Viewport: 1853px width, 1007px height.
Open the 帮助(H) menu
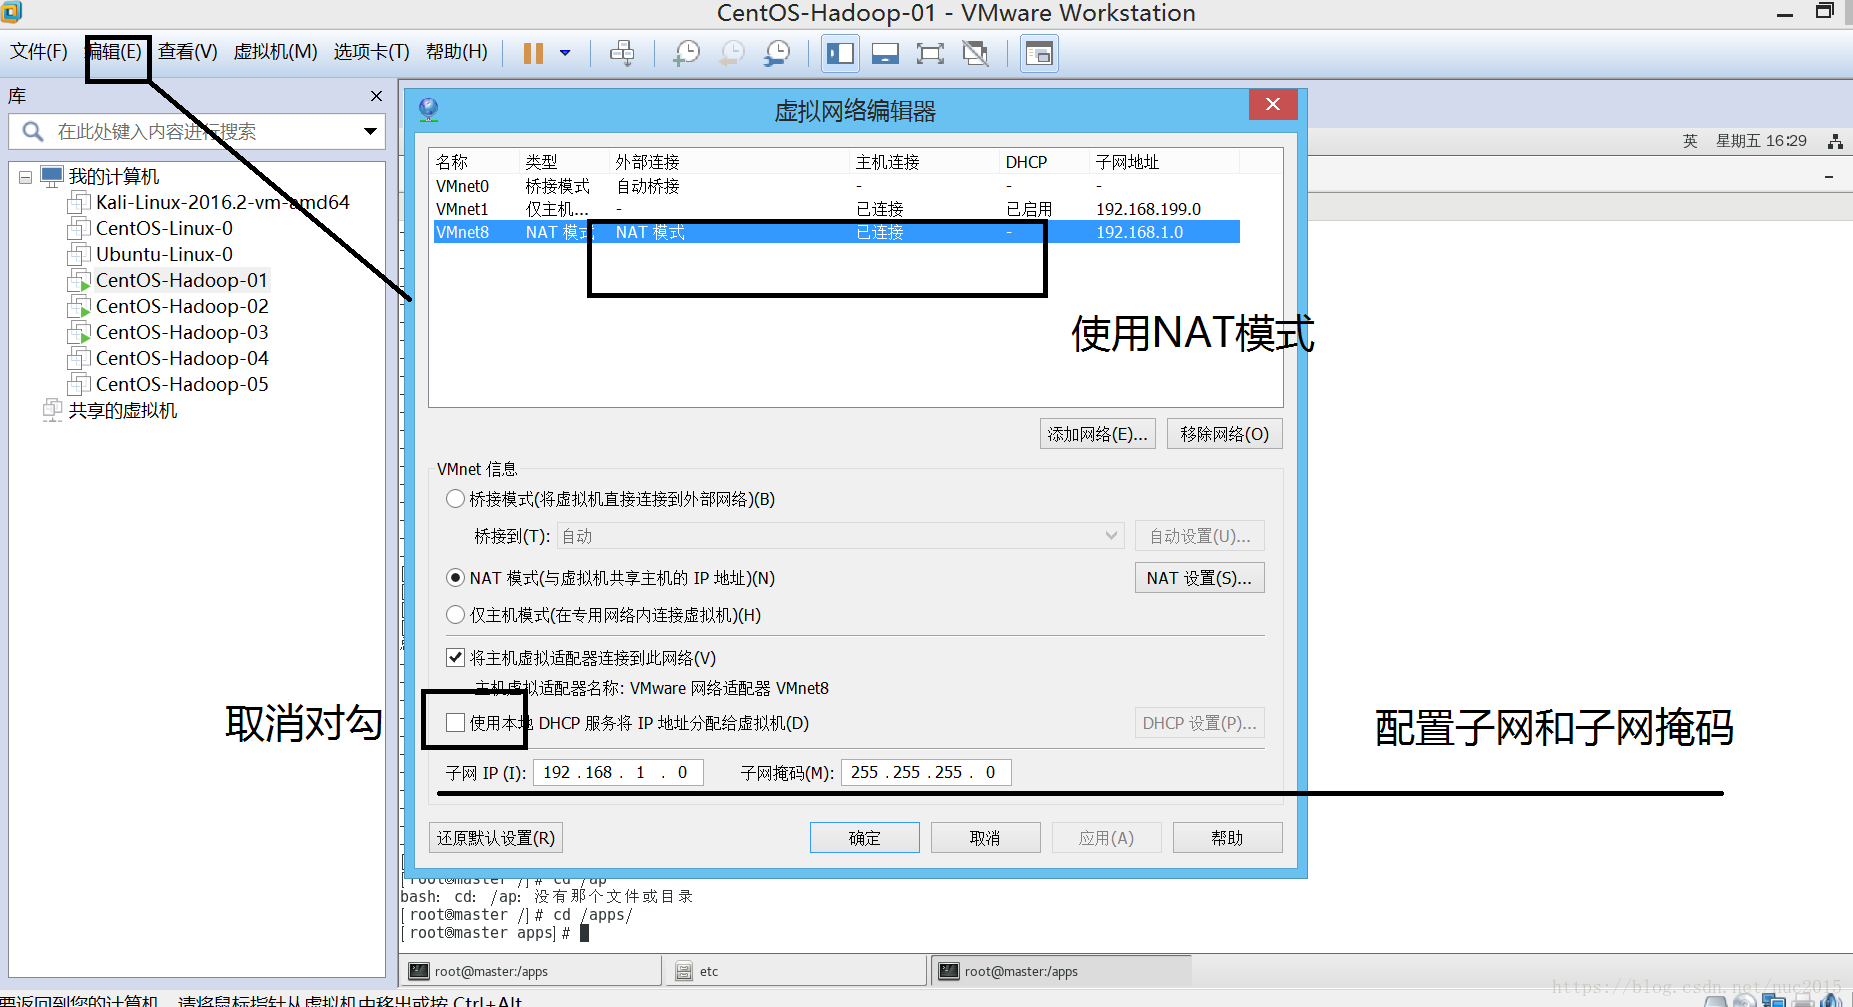point(457,51)
